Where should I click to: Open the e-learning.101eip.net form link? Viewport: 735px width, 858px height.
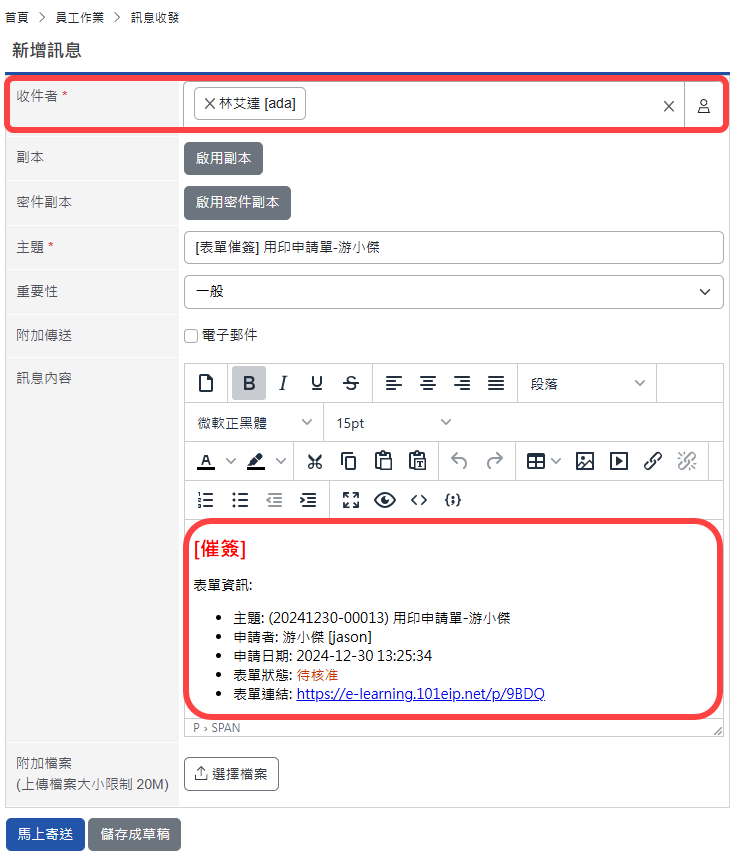(420, 694)
